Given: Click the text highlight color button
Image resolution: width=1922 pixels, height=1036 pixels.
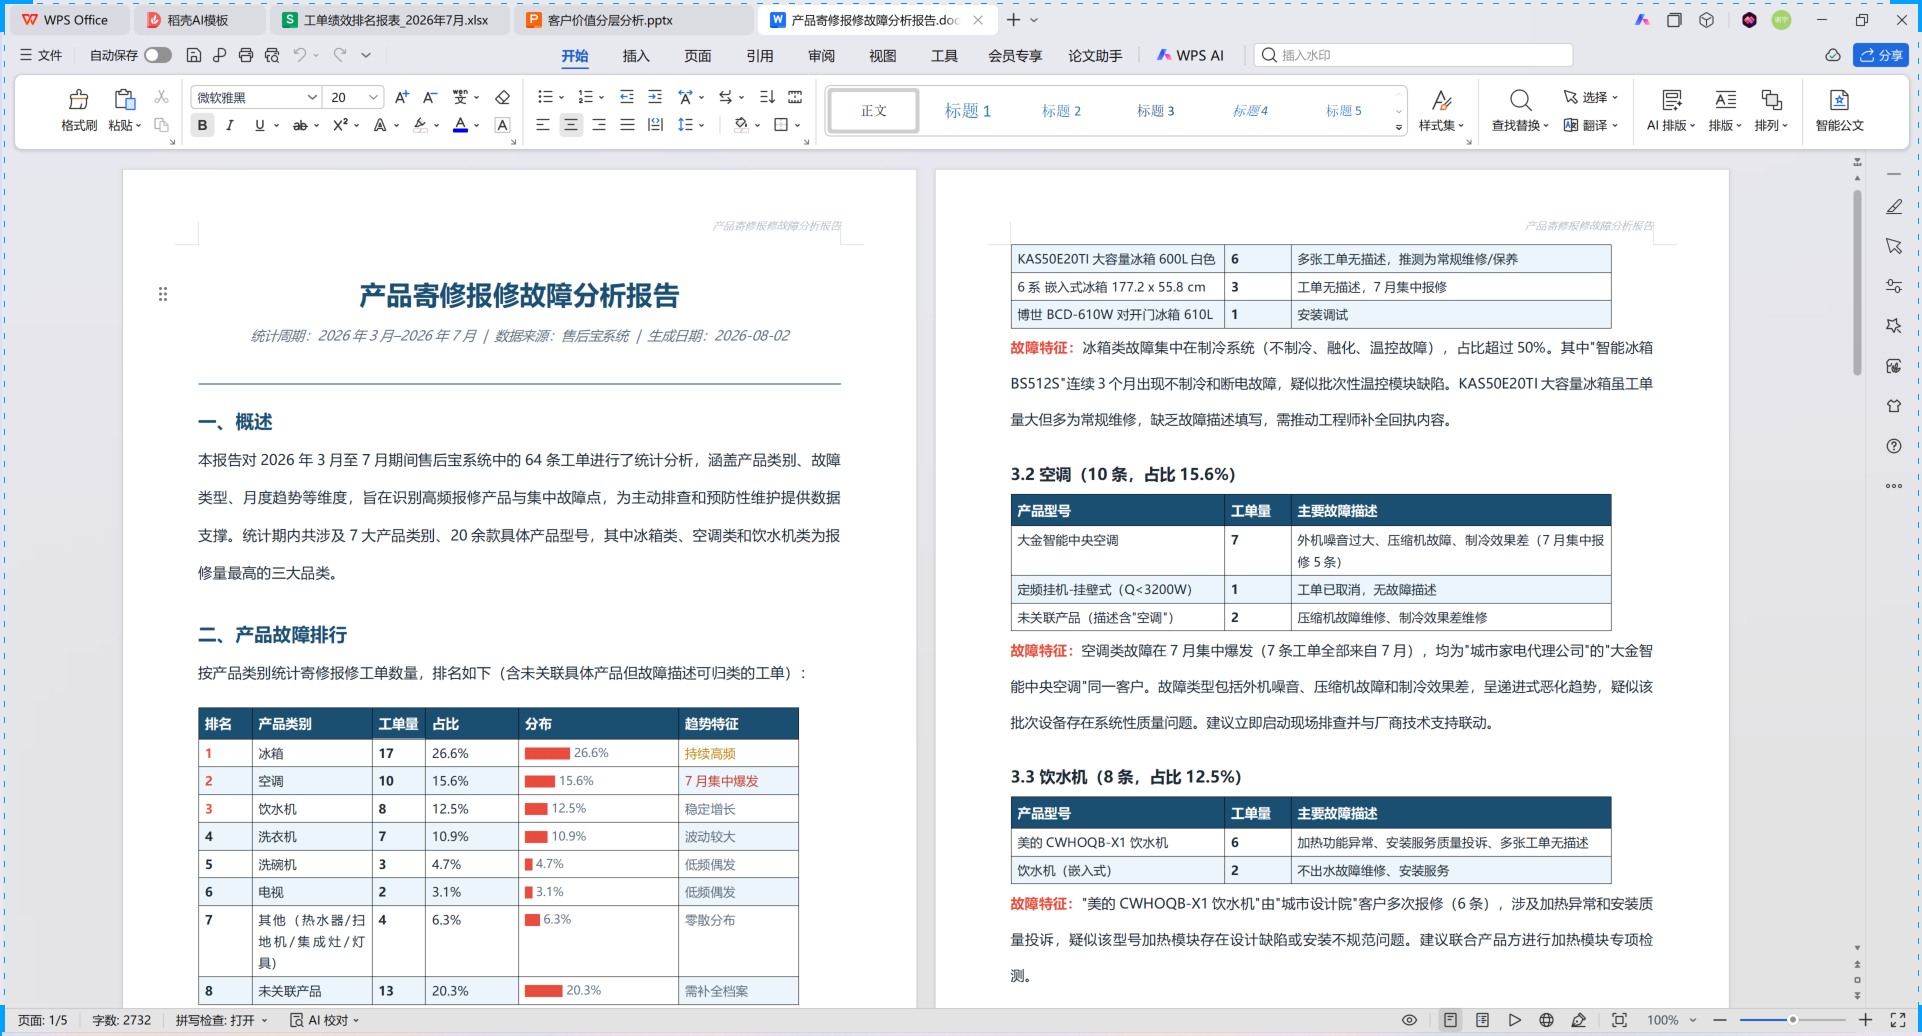Looking at the screenshot, I should coord(421,125).
